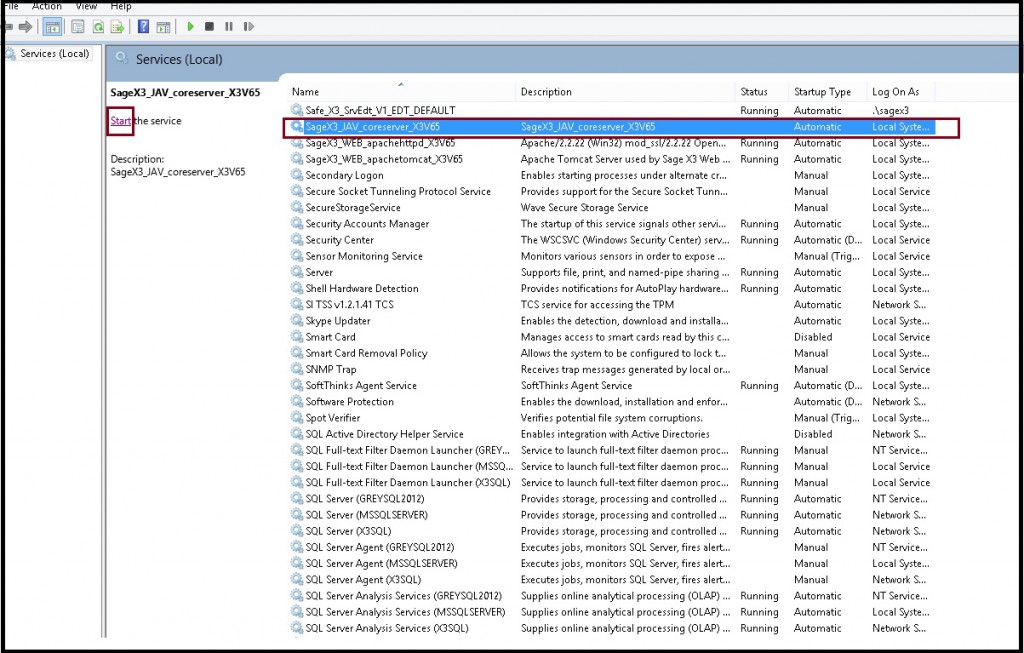Select SQL Full-text Filter Daemon Launcher (GREY...
This screenshot has width=1024, height=653.
tap(408, 451)
